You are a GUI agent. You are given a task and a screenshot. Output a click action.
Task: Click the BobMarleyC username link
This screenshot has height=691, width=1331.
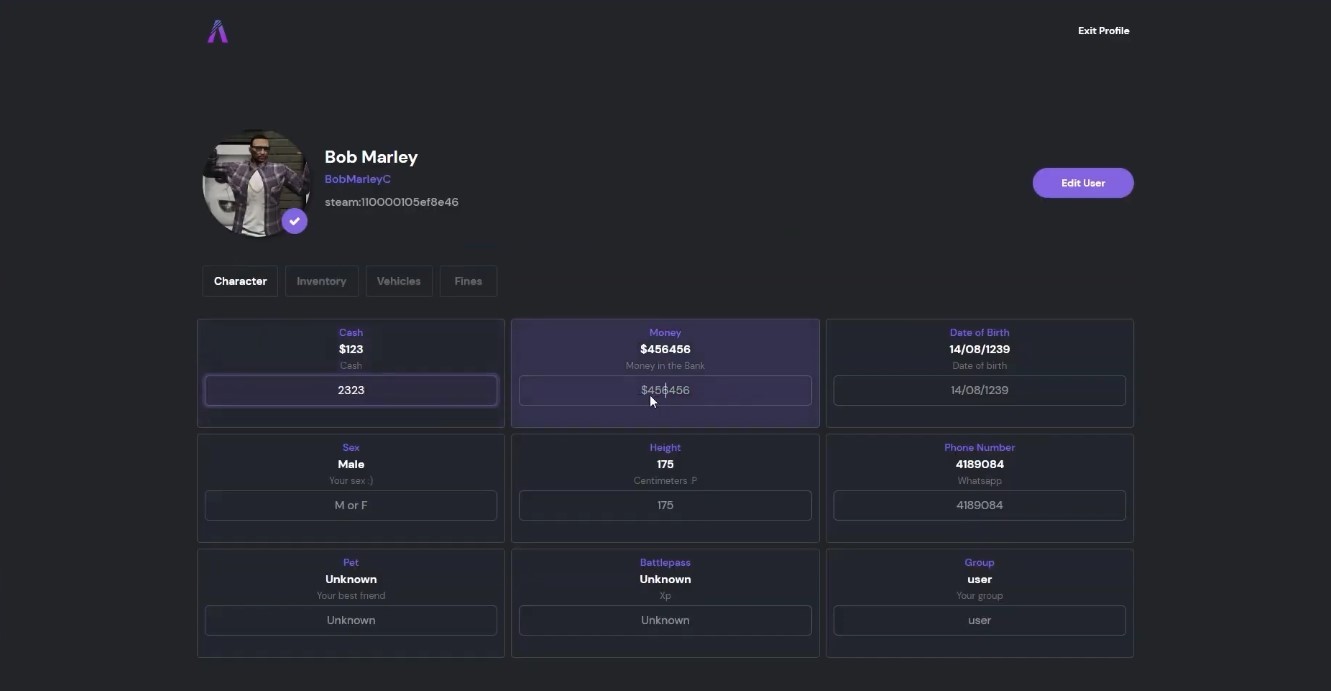[x=357, y=179]
